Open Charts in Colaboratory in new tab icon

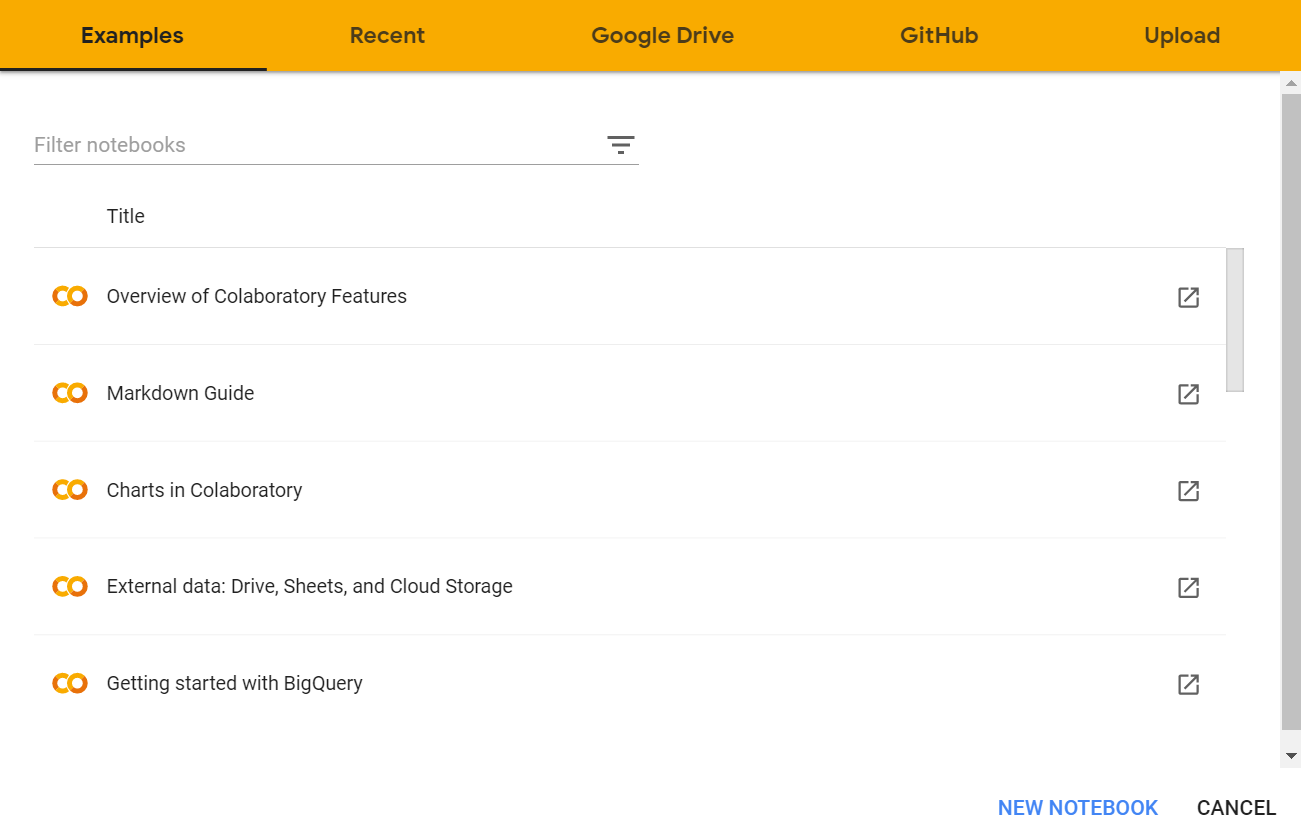[x=1188, y=491]
